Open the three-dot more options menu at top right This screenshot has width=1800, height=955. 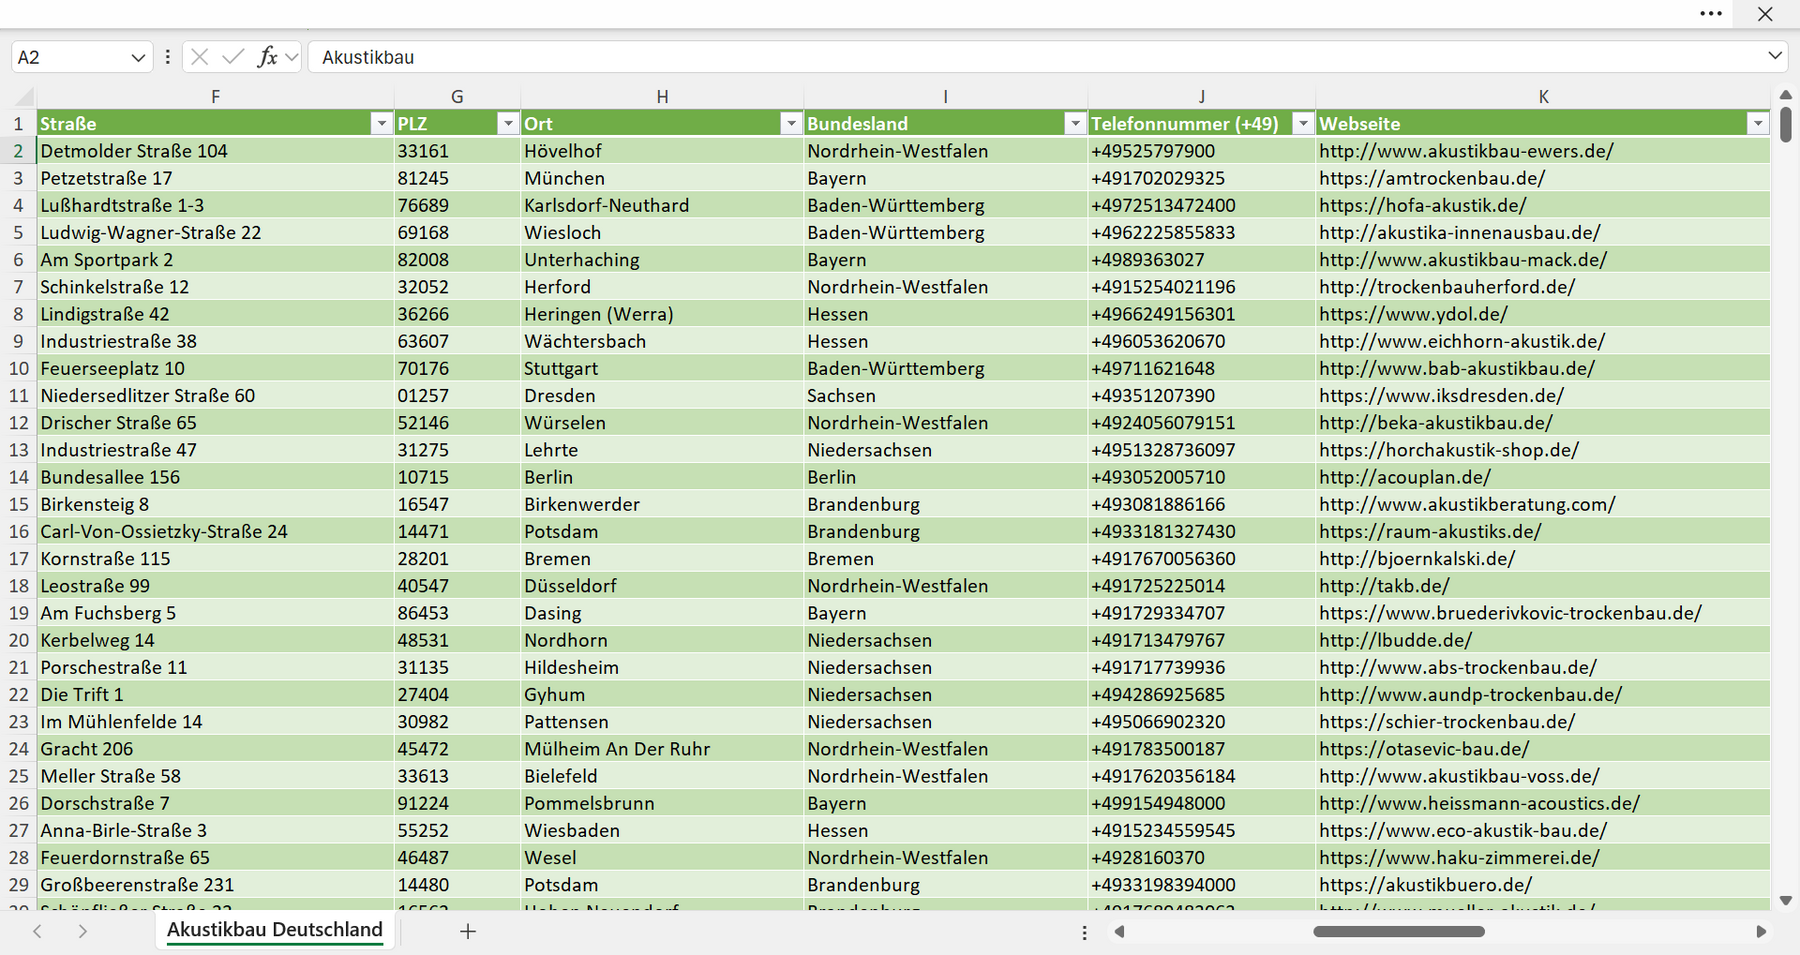coord(1711,14)
